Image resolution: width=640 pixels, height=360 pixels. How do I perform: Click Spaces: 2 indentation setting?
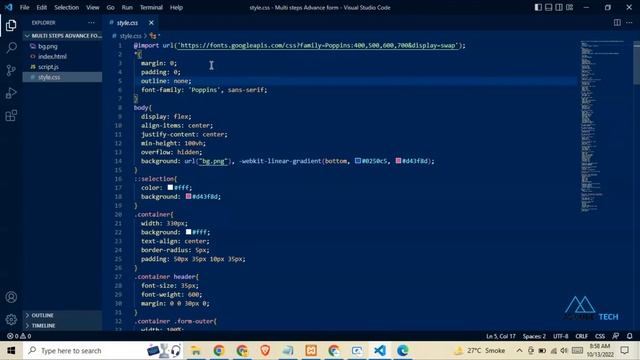pyautogui.click(x=534, y=336)
